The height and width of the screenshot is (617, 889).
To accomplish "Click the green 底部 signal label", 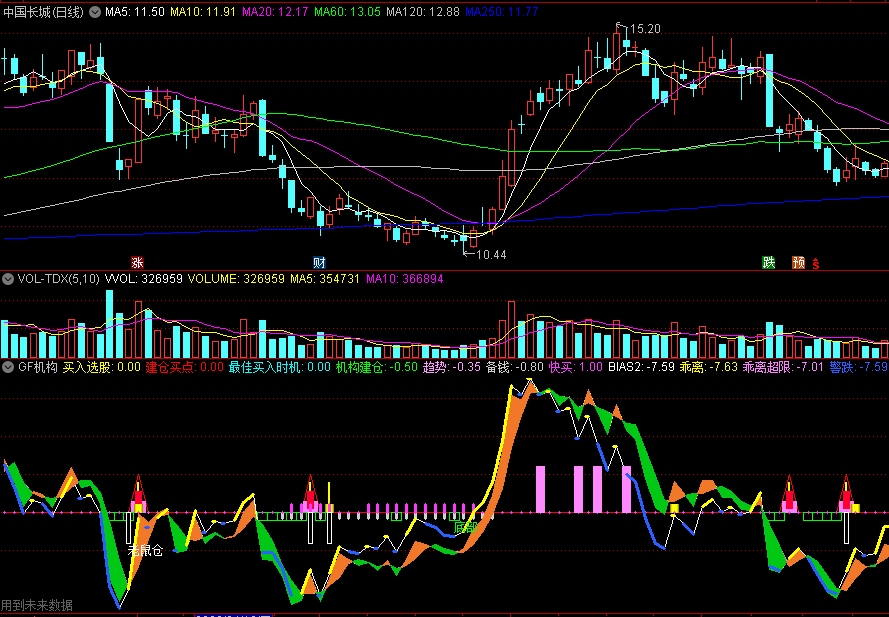I will (465, 528).
